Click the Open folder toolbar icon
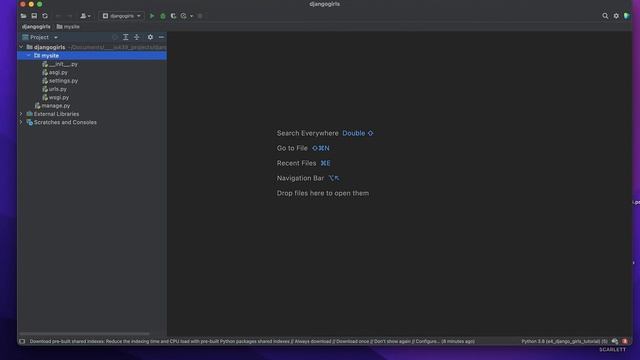The height and width of the screenshot is (360, 640). (23, 16)
